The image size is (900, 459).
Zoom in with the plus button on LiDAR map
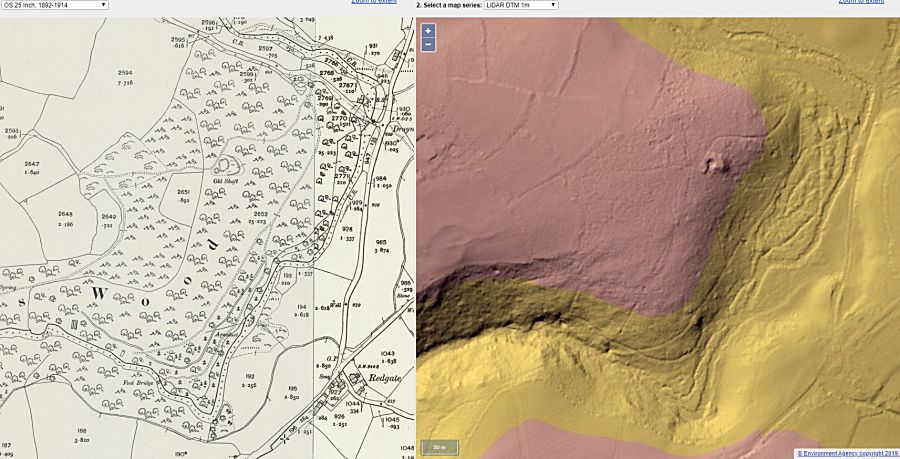[x=428, y=30]
